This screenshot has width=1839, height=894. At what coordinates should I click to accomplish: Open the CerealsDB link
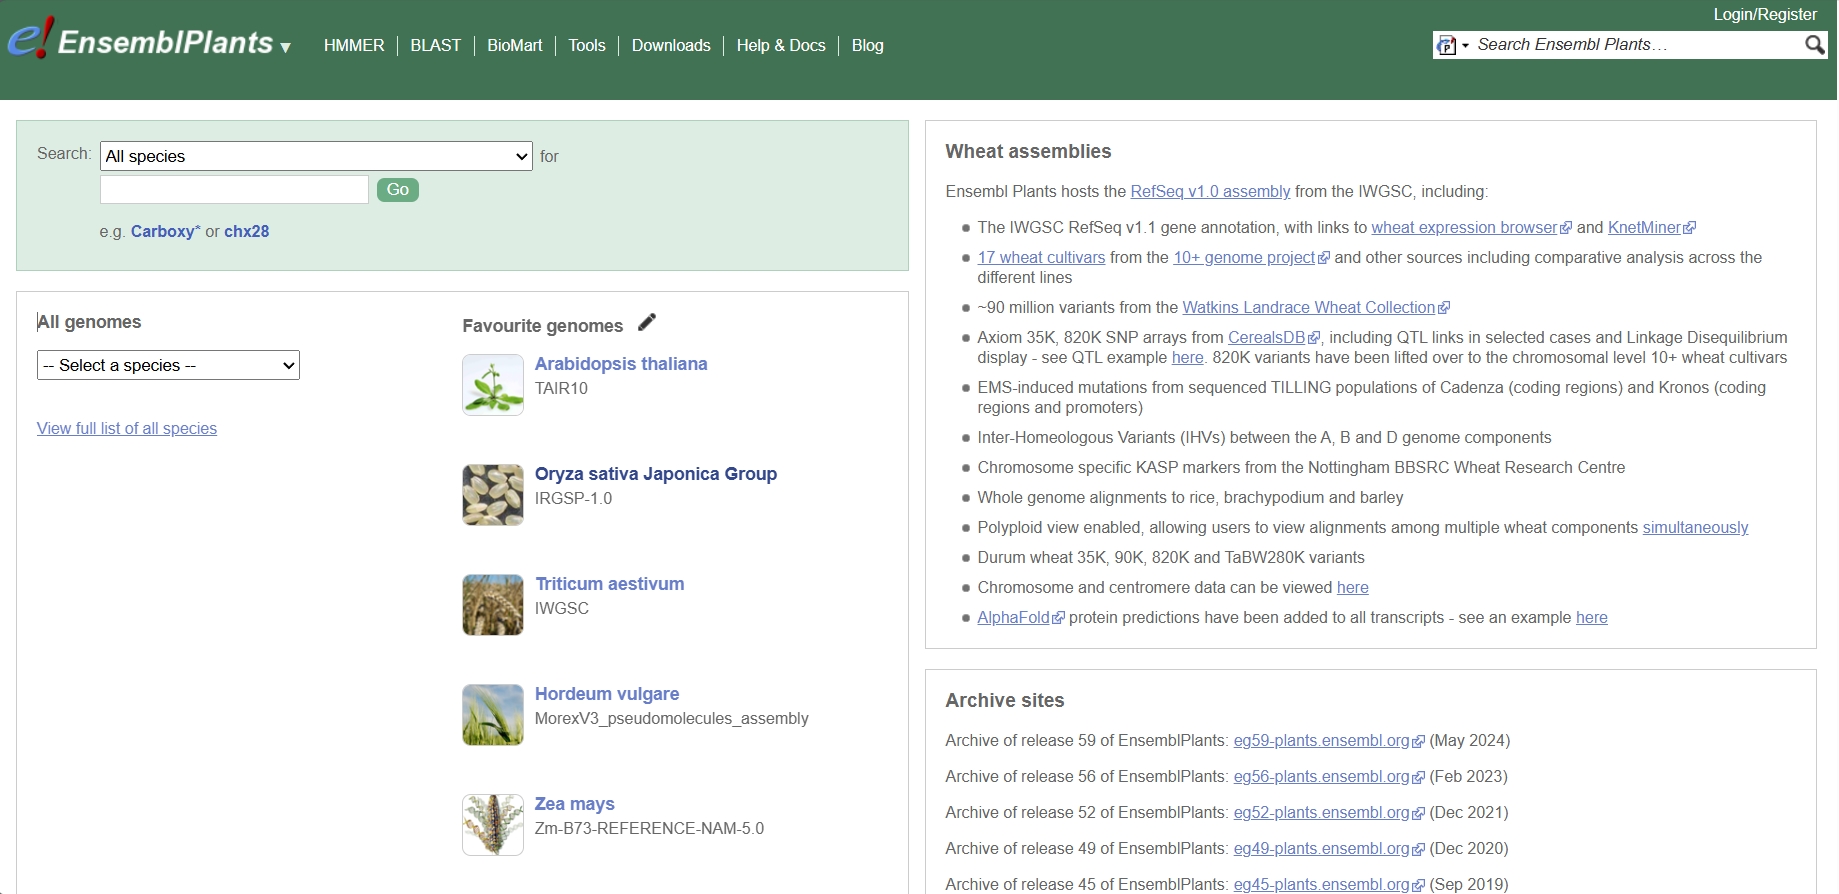pos(1266,337)
